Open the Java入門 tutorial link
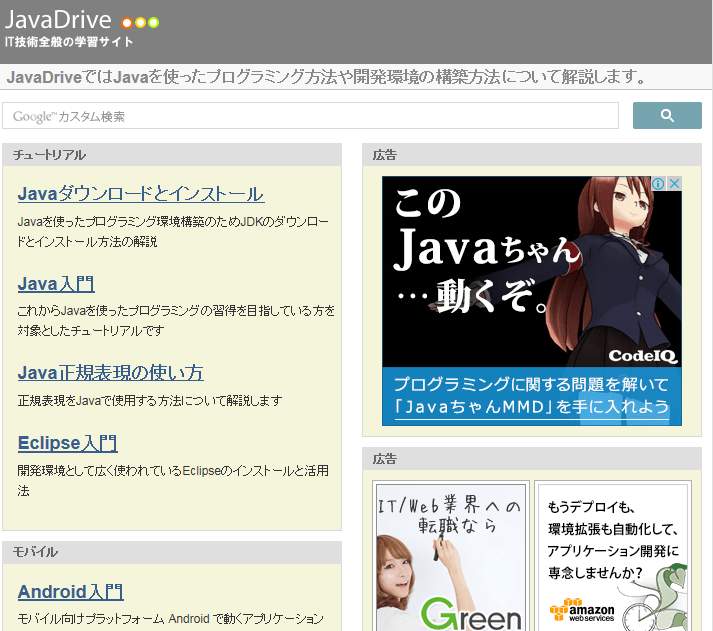This screenshot has height=631, width=713. pyautogui.click(x=56, y=284)
